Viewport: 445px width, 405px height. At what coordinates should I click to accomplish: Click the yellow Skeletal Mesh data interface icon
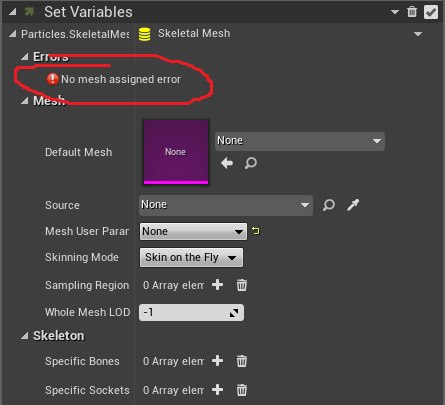coord(144,34)
